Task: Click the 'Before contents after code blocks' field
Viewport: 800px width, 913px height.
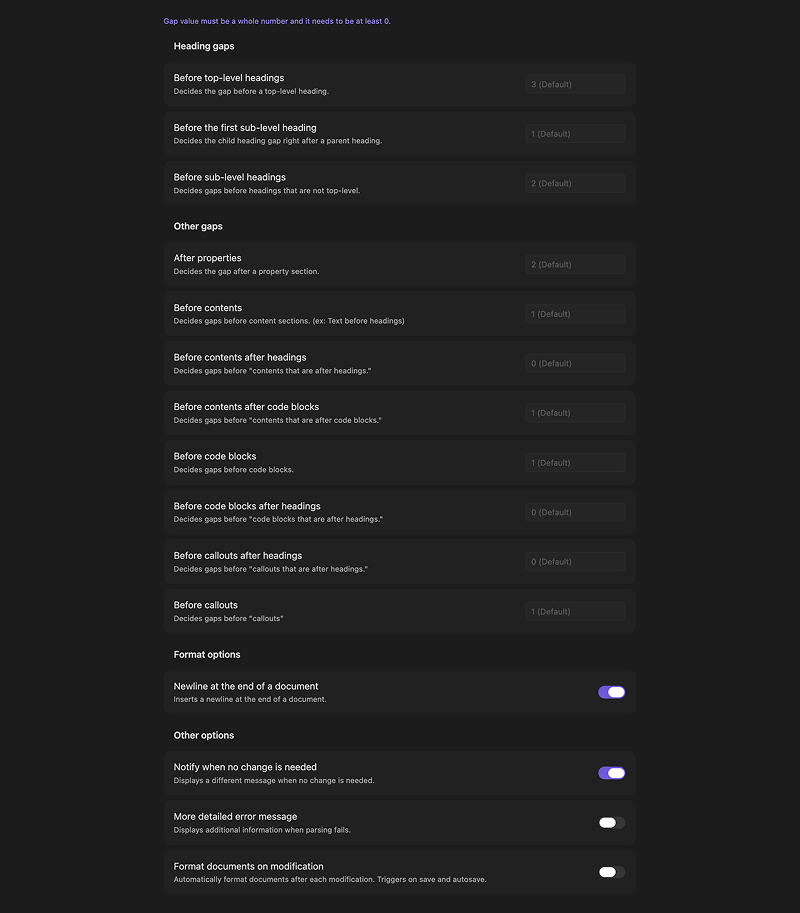Action: (575, 412)
